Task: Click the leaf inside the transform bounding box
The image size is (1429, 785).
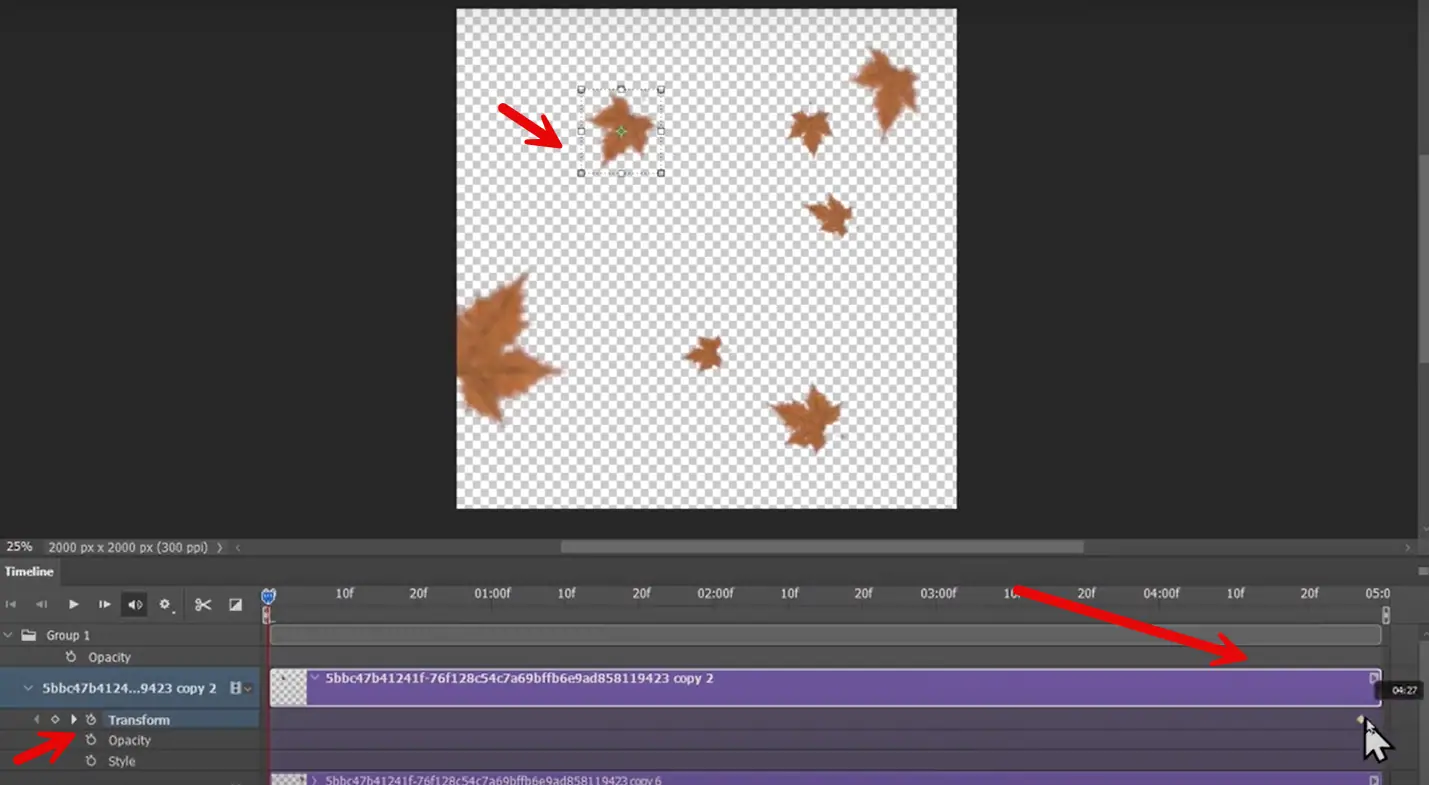Action: pyautogui.click(x=621, y=129)
